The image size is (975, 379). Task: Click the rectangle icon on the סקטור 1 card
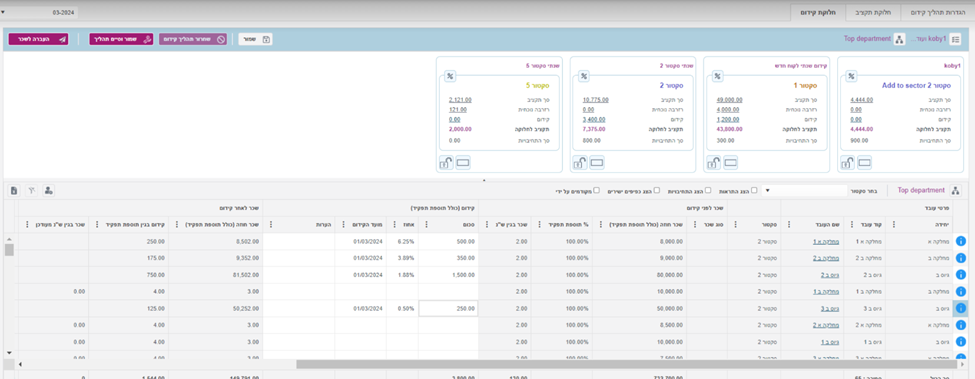click(x=731, y=163)
